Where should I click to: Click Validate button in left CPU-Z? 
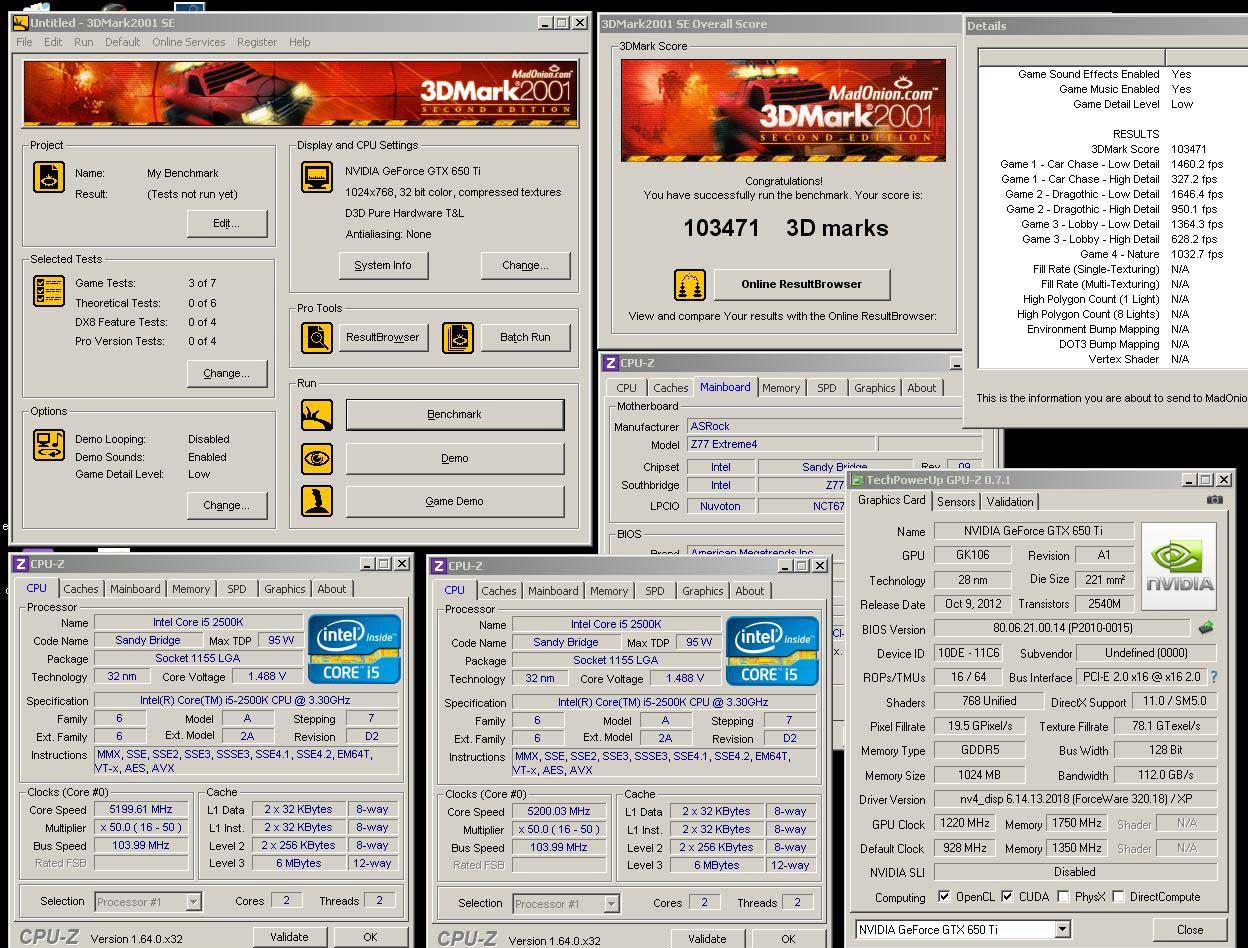point(289,937)
